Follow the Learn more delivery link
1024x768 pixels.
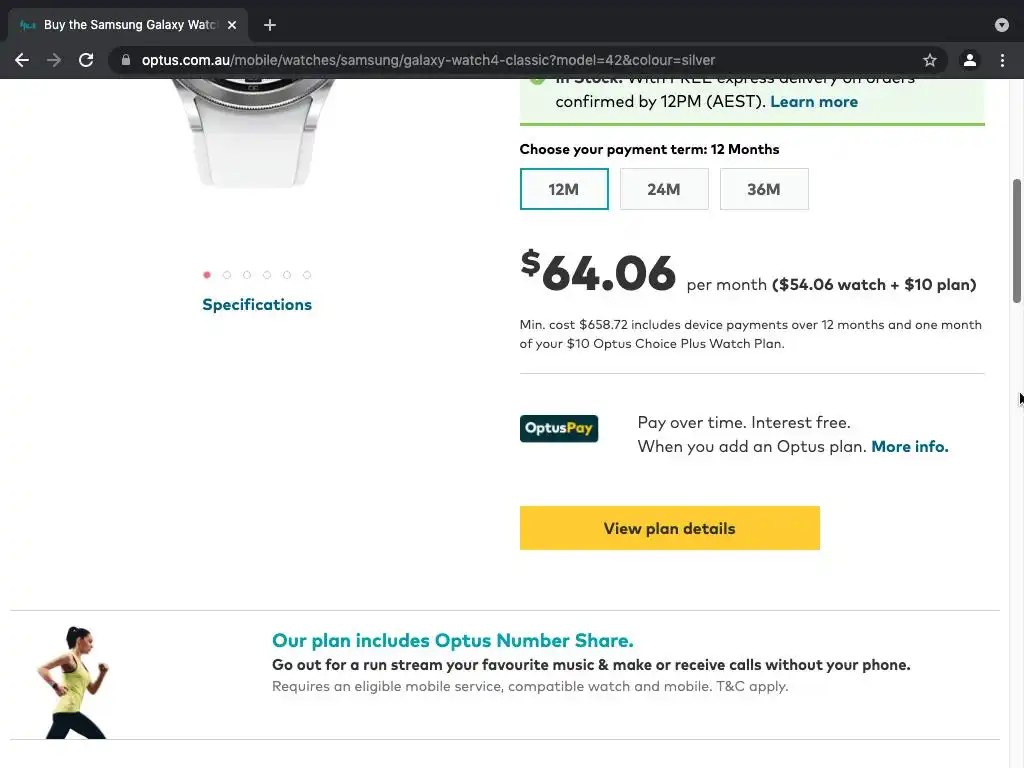(x=814, y=102)
